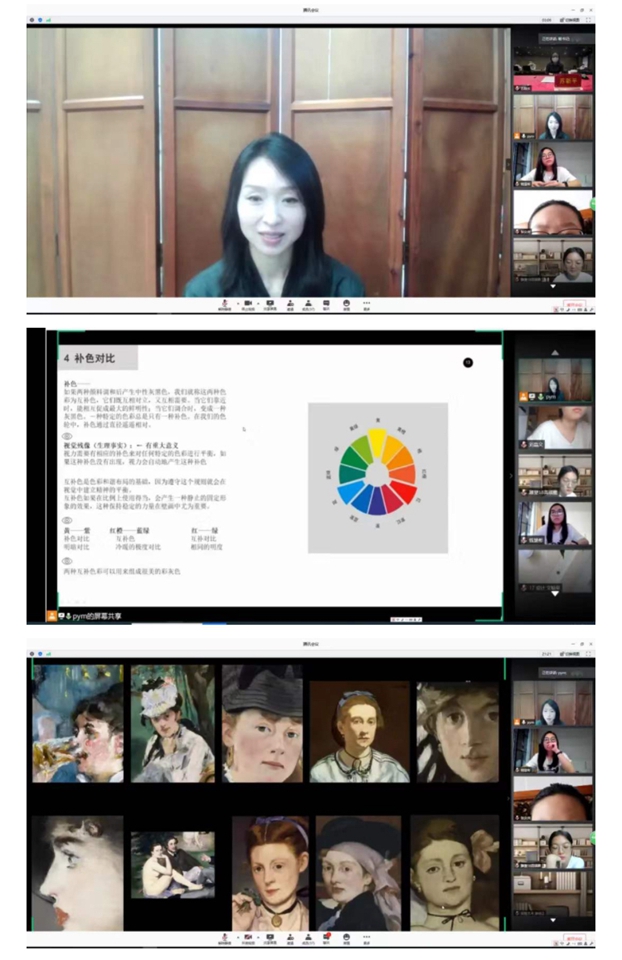Collapse sidebar chevron in middle window

(511, 476)
